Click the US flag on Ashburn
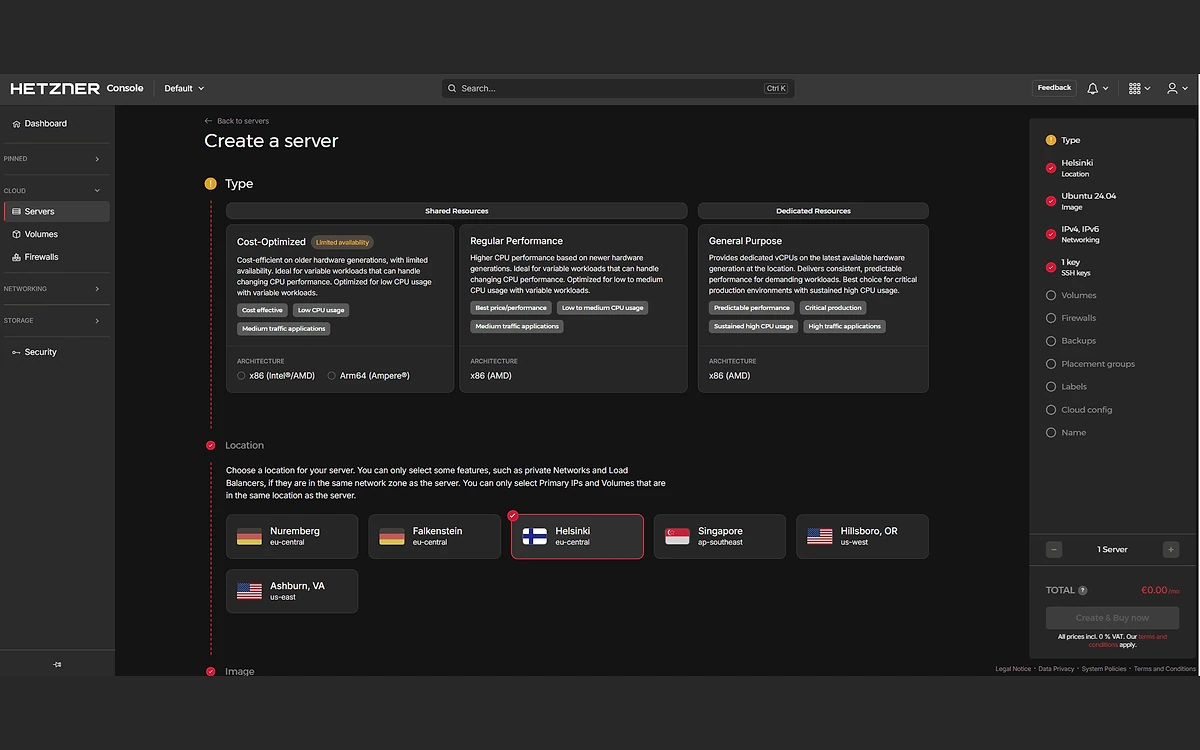The image size is (1200, 750). click(249, 591)
